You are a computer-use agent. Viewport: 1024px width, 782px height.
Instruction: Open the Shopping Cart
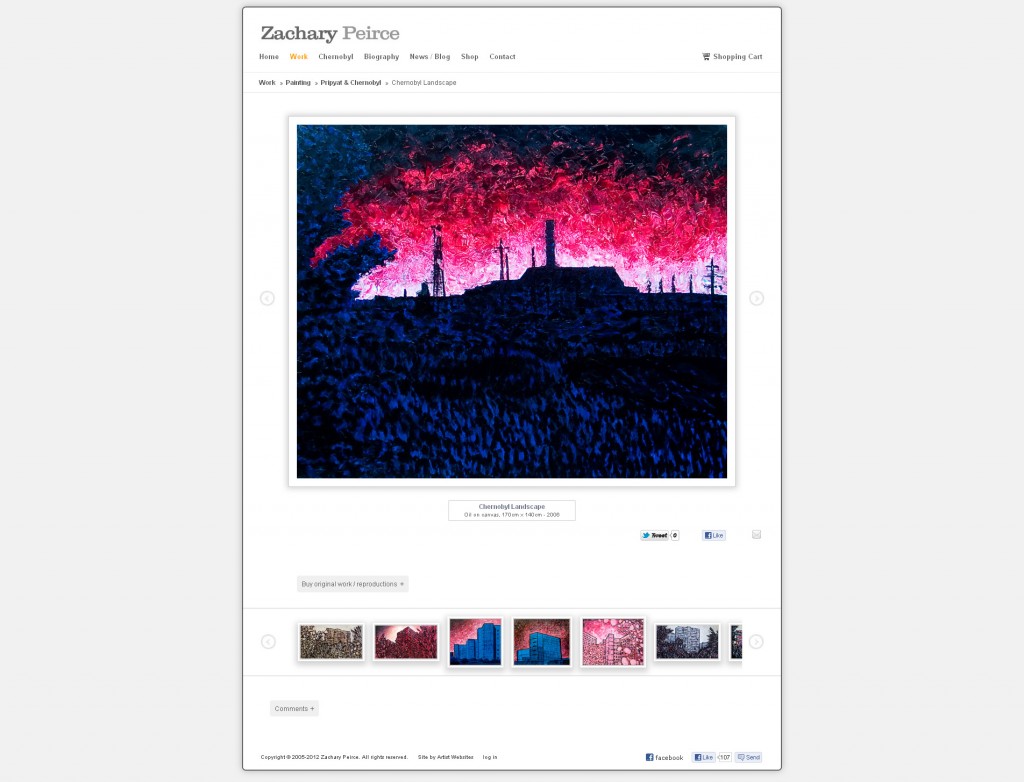[732, 57]
